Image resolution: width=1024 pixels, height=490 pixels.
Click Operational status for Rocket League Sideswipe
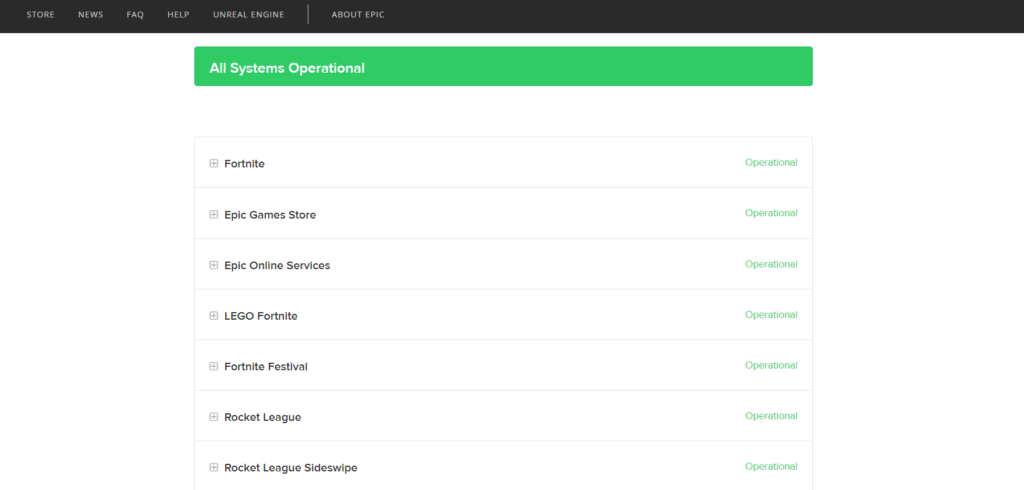[x=771, y=466]
